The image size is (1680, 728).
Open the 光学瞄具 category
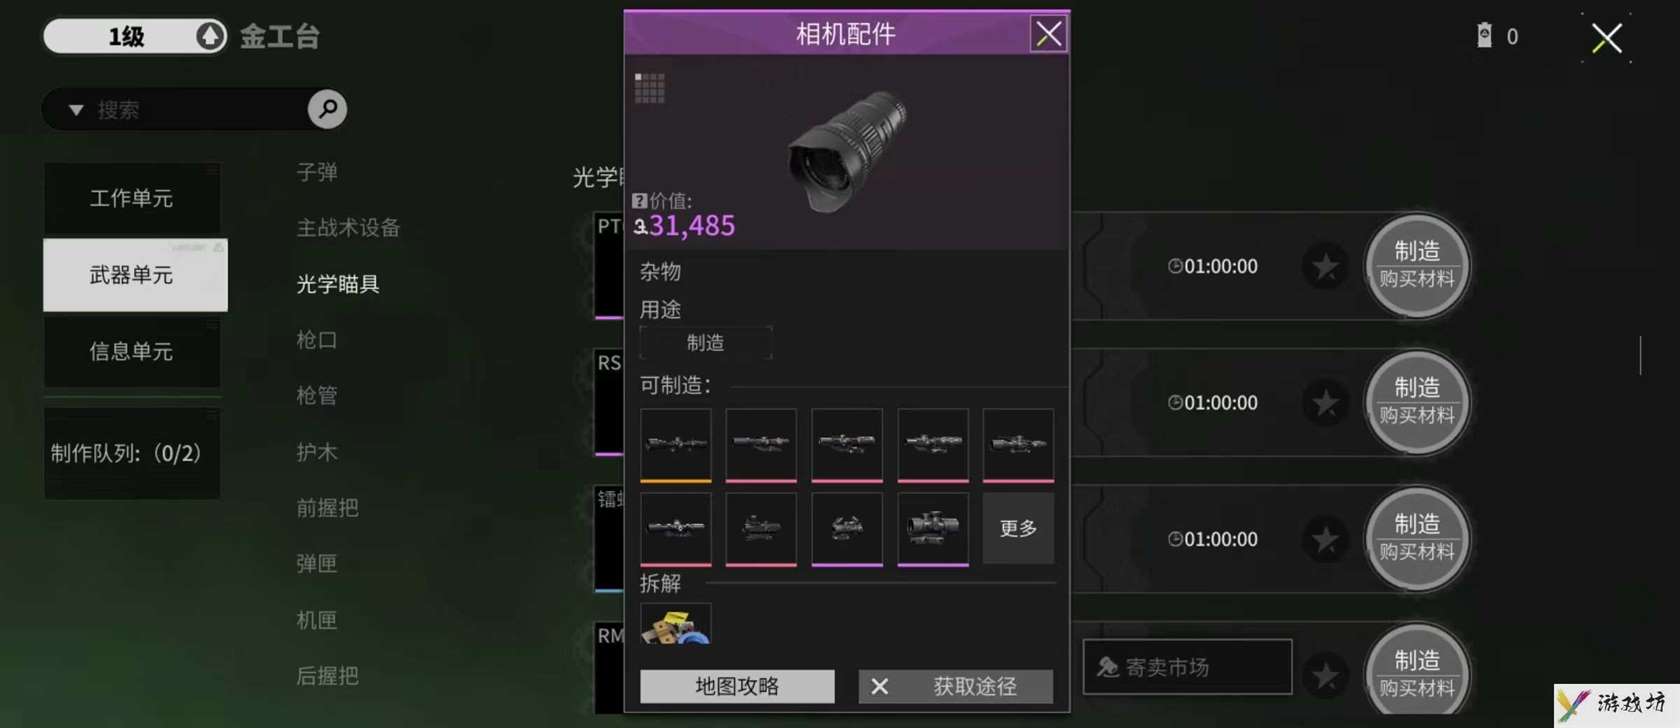coord(338,284)
